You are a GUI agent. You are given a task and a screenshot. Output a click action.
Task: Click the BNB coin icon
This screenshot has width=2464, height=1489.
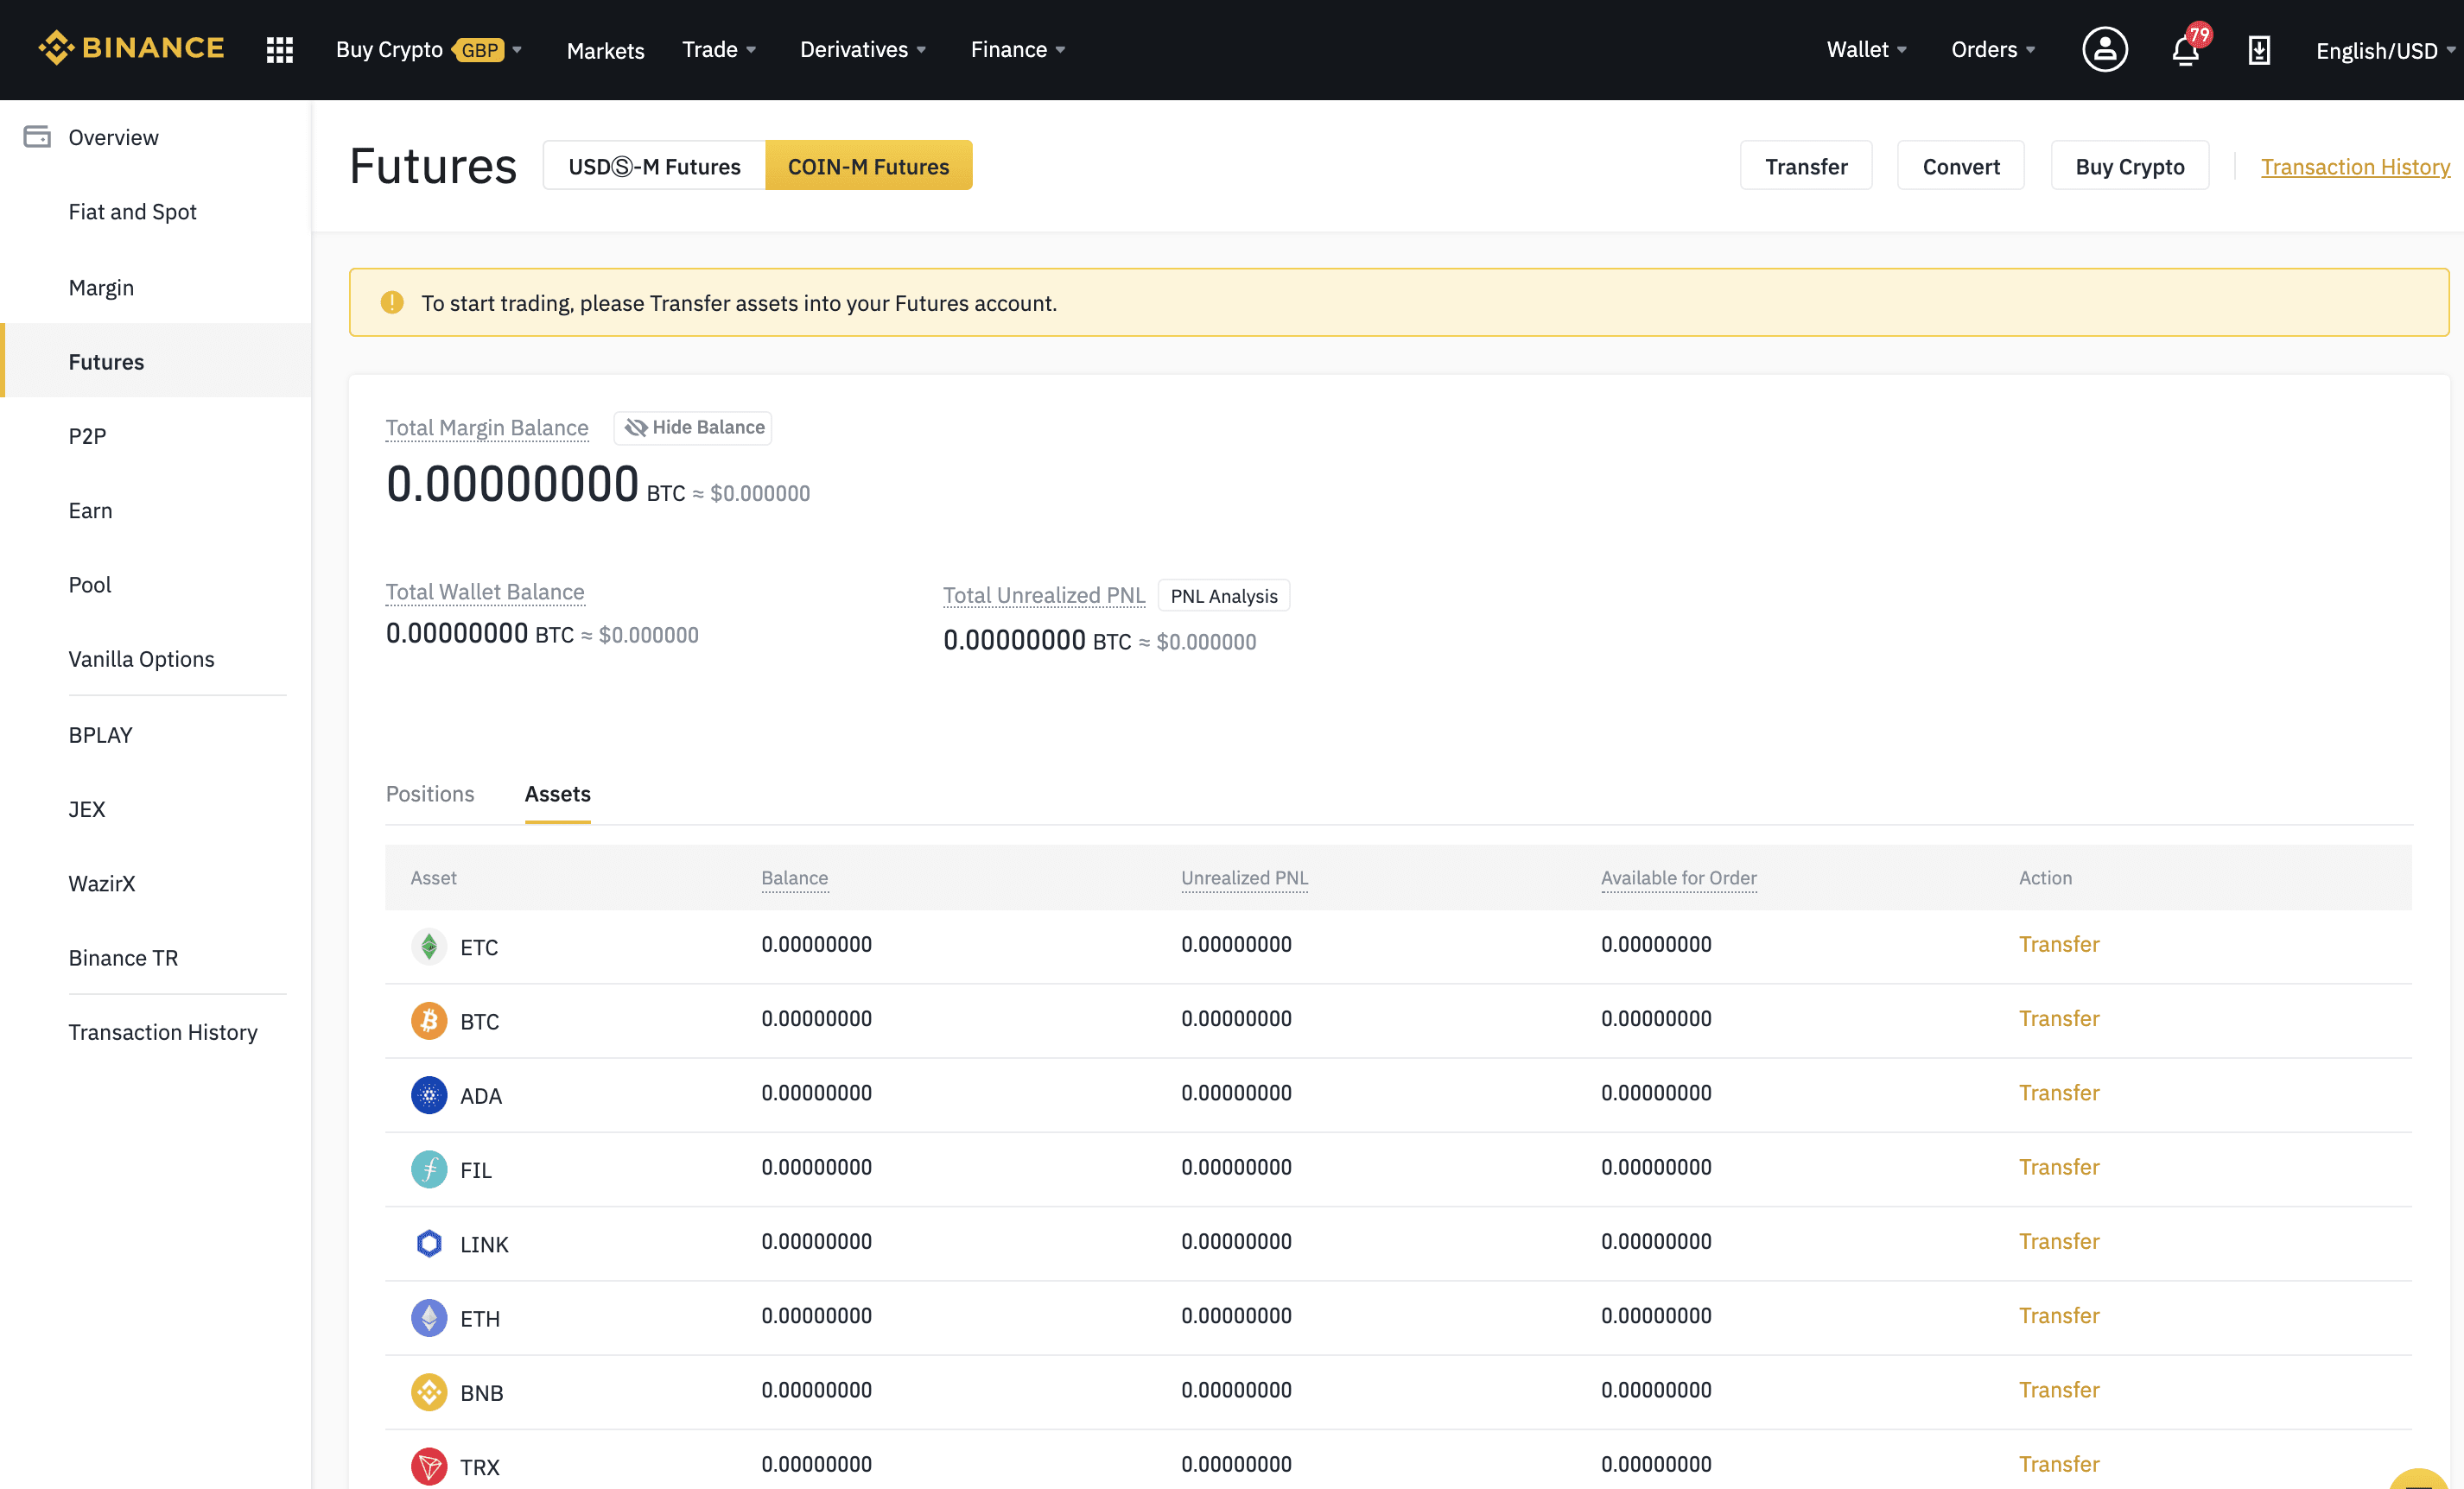[x=429, y=1392]
